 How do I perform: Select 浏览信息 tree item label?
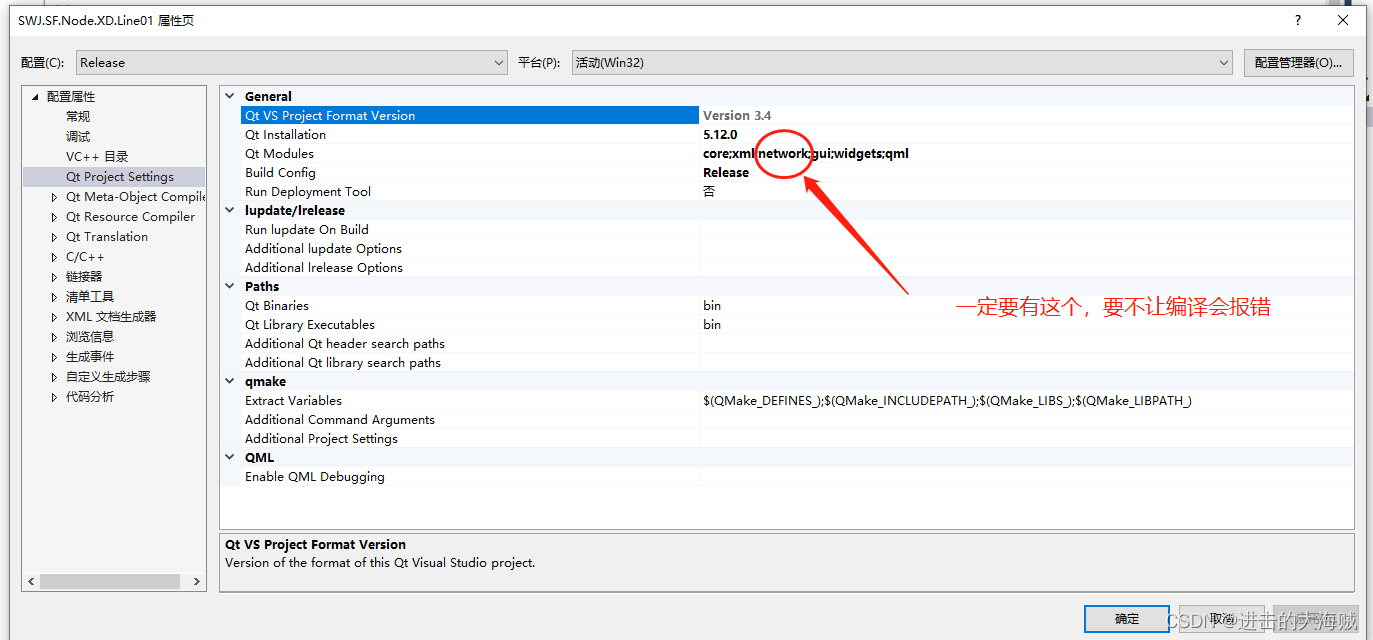coord(90,337)
